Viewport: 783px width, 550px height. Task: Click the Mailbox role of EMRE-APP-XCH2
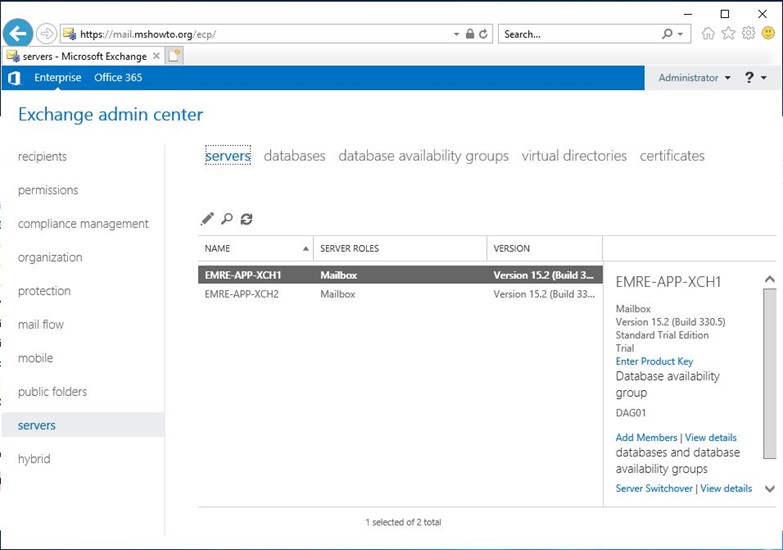tap(338, 294)
